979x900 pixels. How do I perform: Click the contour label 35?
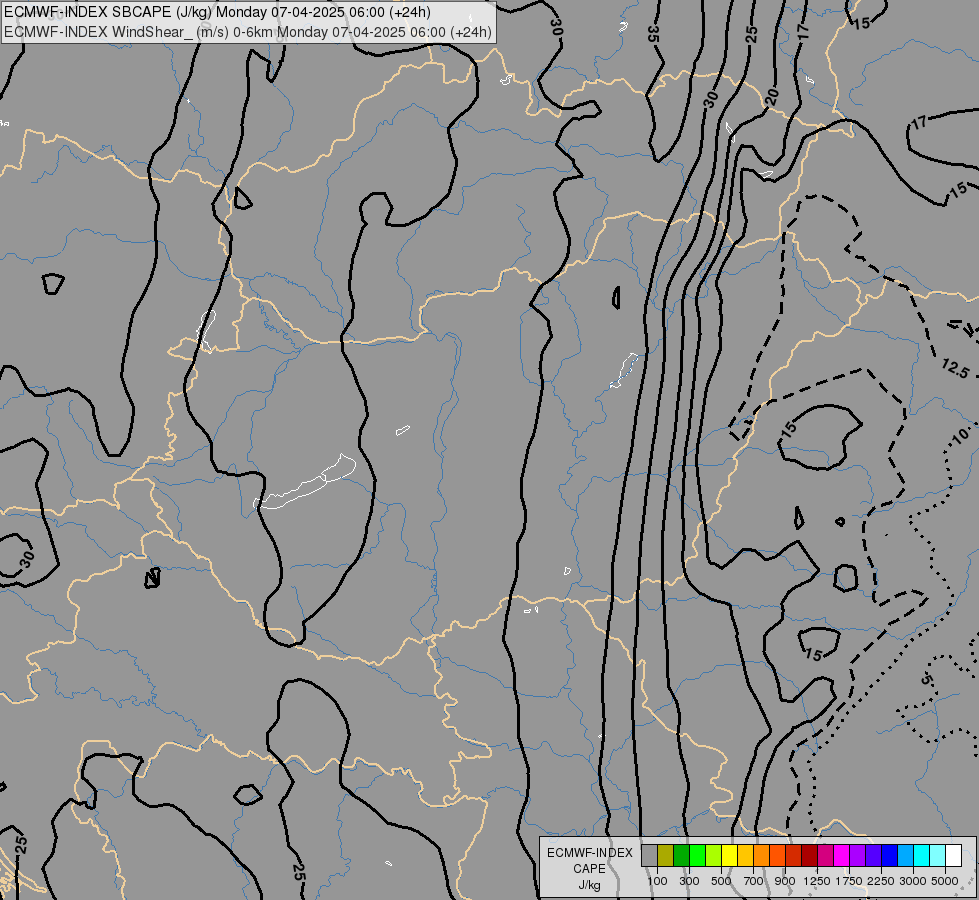tap(654, 33)
